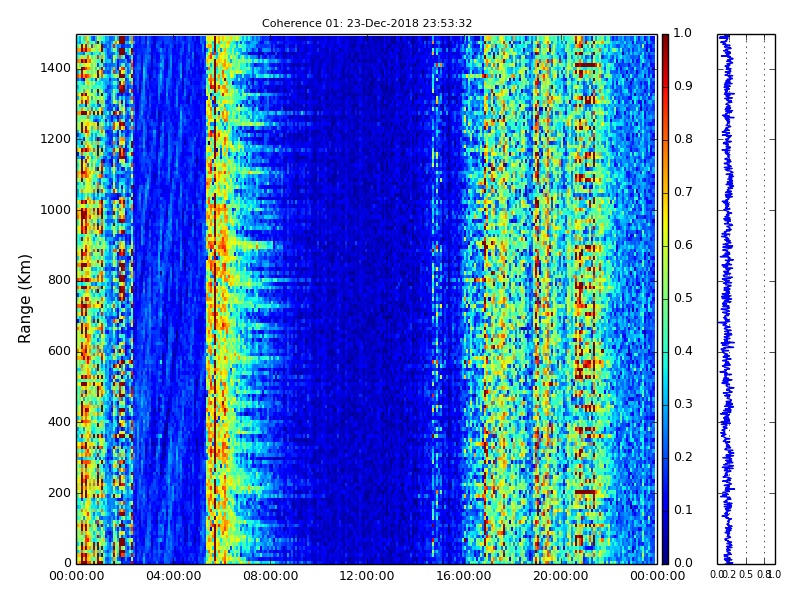Click the y-axis tick label '200'
800x600 pixels.
[x=60, y=493]
